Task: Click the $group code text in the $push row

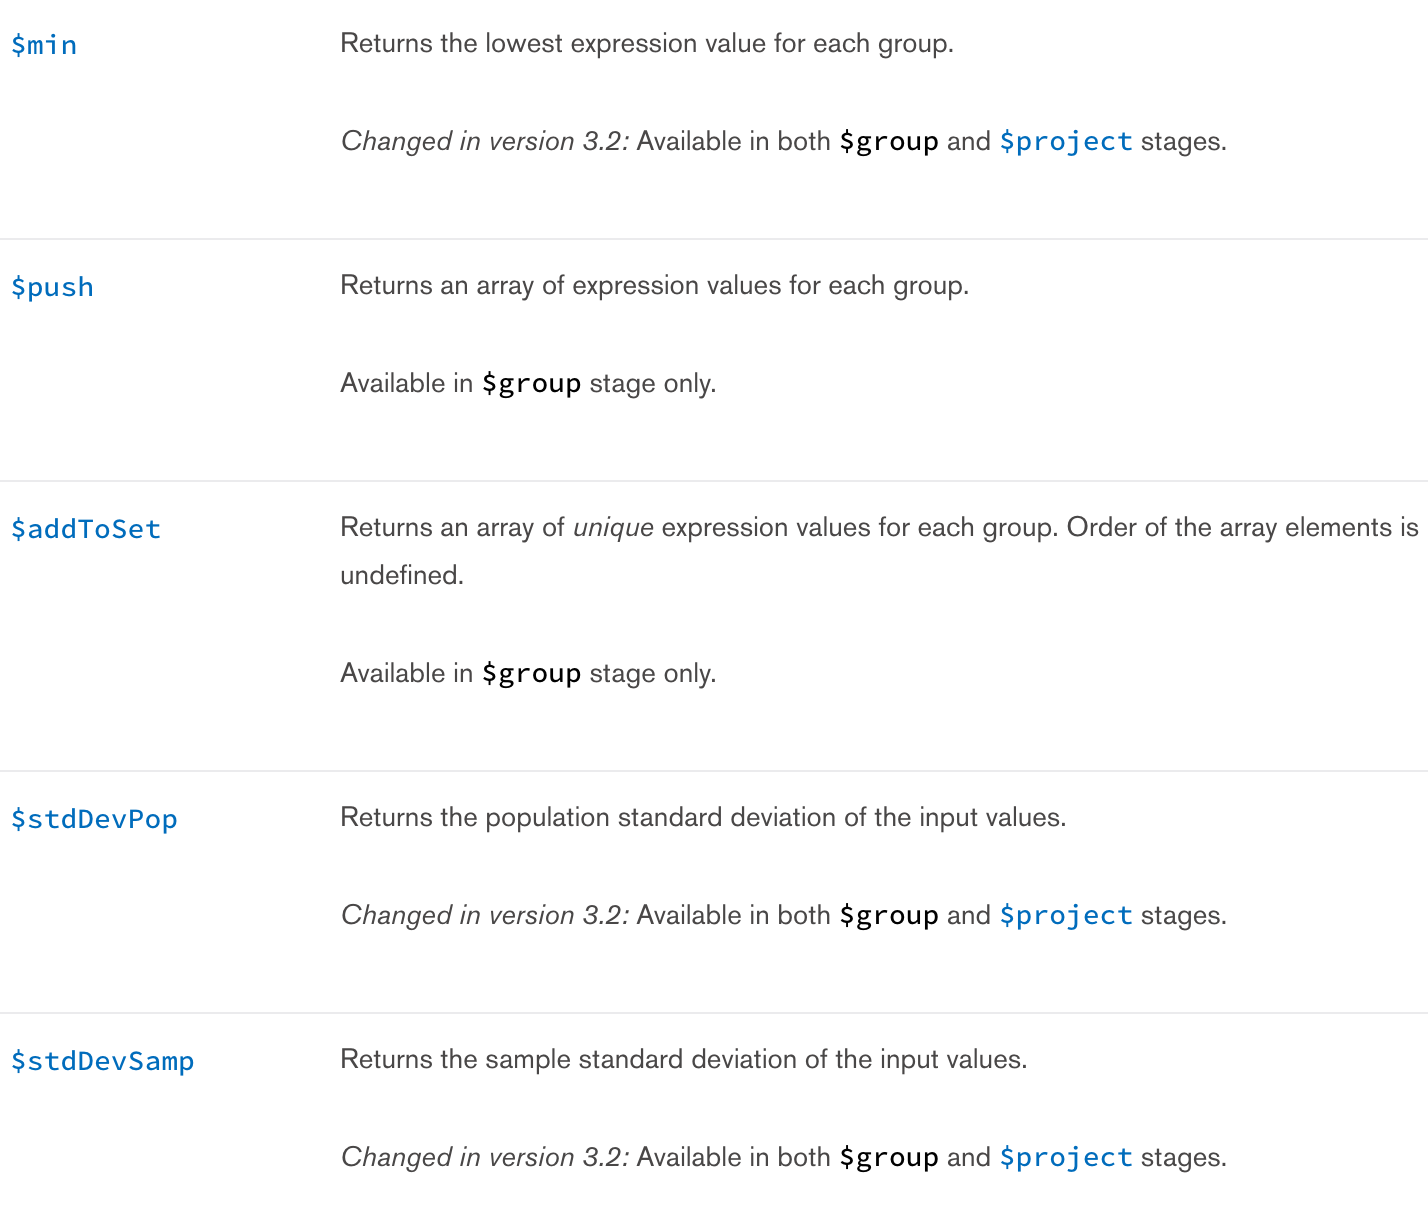Action: click(531, 384)
